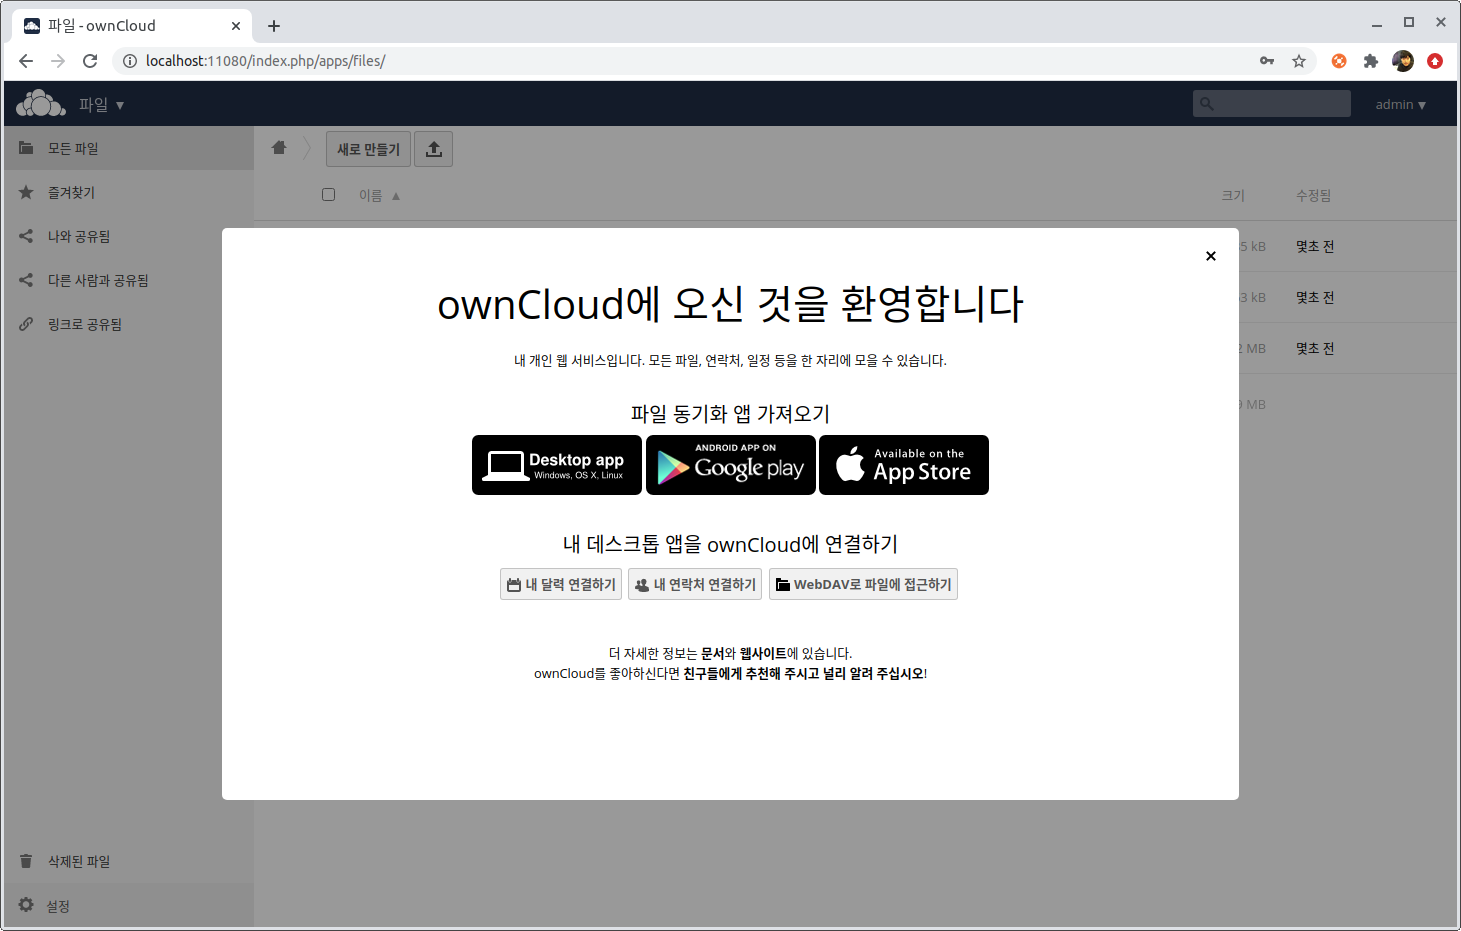Sort files by 수정됨 column header
The height and width of the screenshot is (931, 1461).
(x=1313, y=195)
